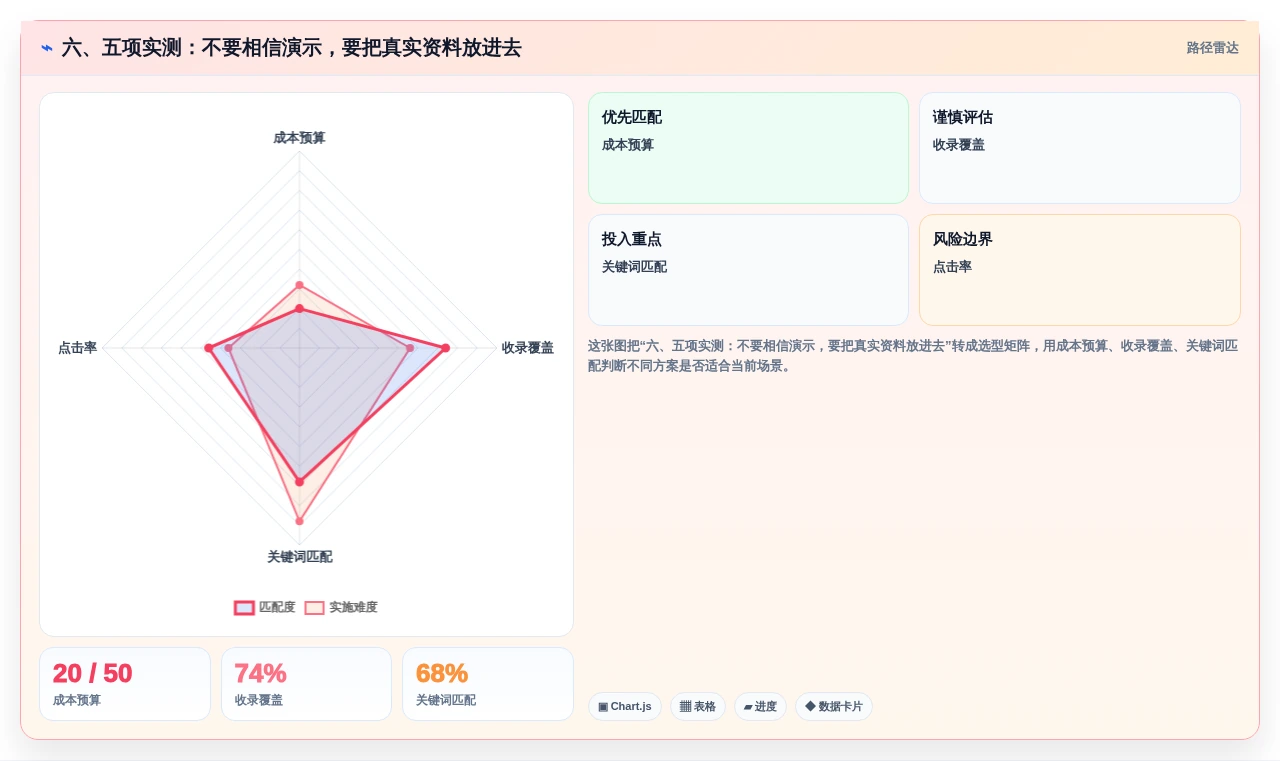Click the 点击率 radar axis label
This screenshot has height=761, width=1280.
[x=77, y=348]
